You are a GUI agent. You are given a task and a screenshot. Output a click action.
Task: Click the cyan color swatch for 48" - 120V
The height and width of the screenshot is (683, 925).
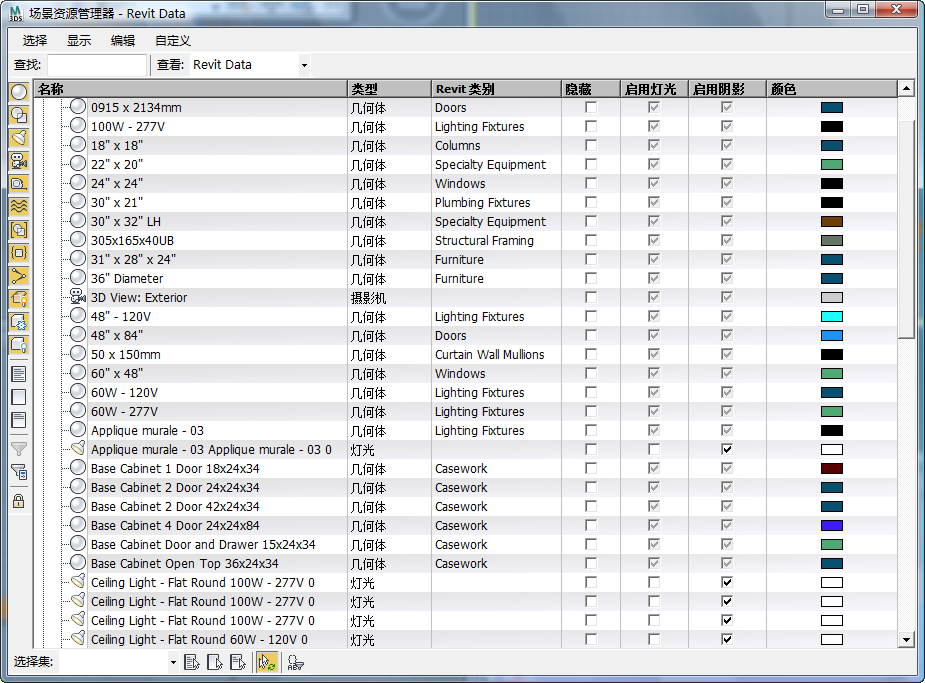[x=832, y=317]
